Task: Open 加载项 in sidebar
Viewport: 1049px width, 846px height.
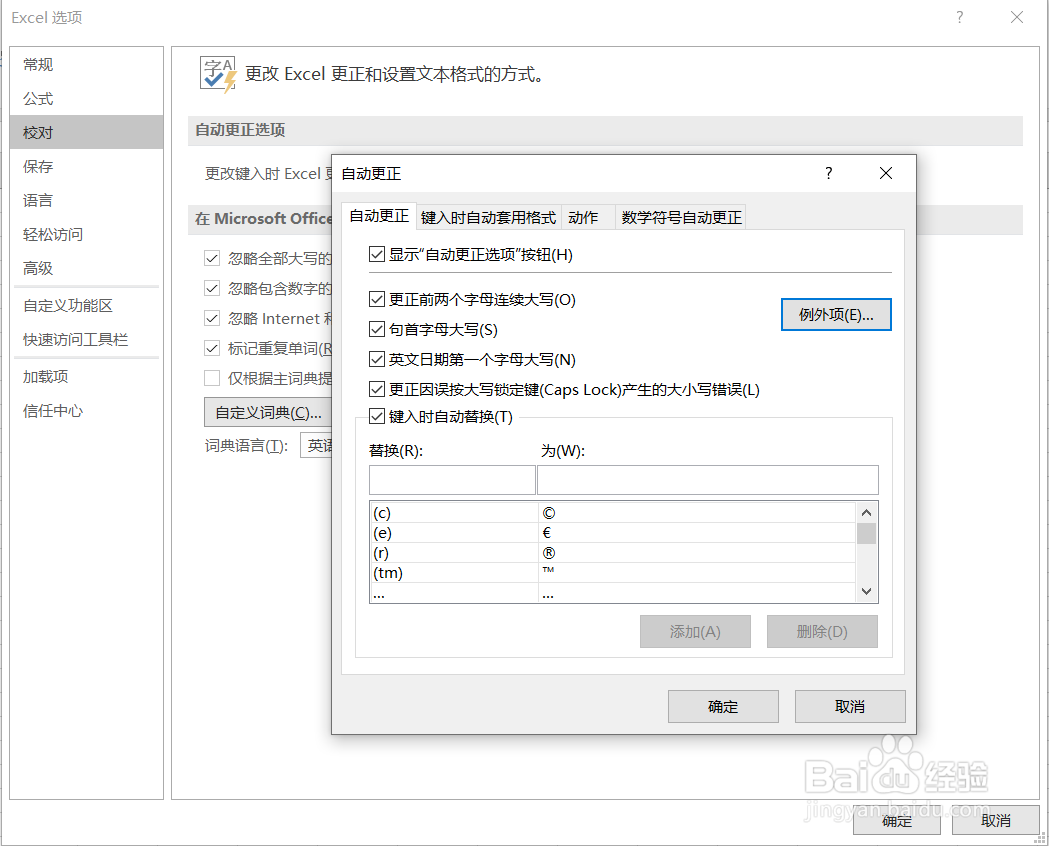Action: pyautogui.click(x=86, y=377)
